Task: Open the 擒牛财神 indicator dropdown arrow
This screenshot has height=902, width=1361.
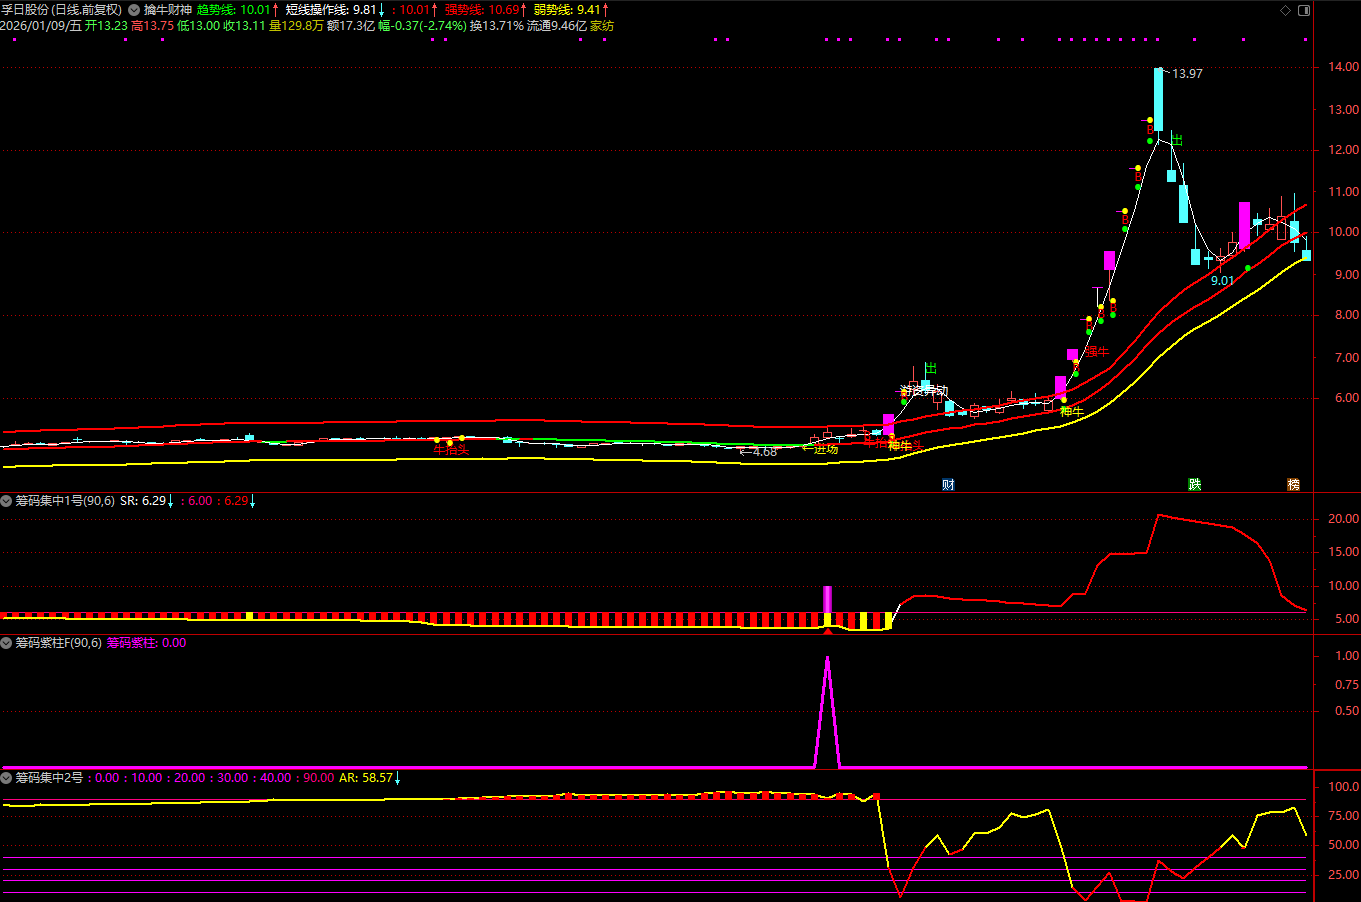Action: [x=134, y=10]
